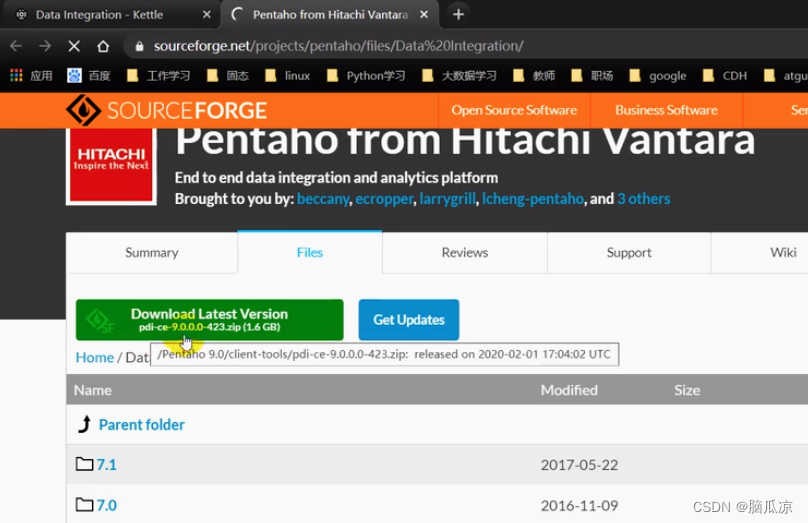Click the SourceForge logo
Screen dimensions: 808x523
[x=166, y=110]
